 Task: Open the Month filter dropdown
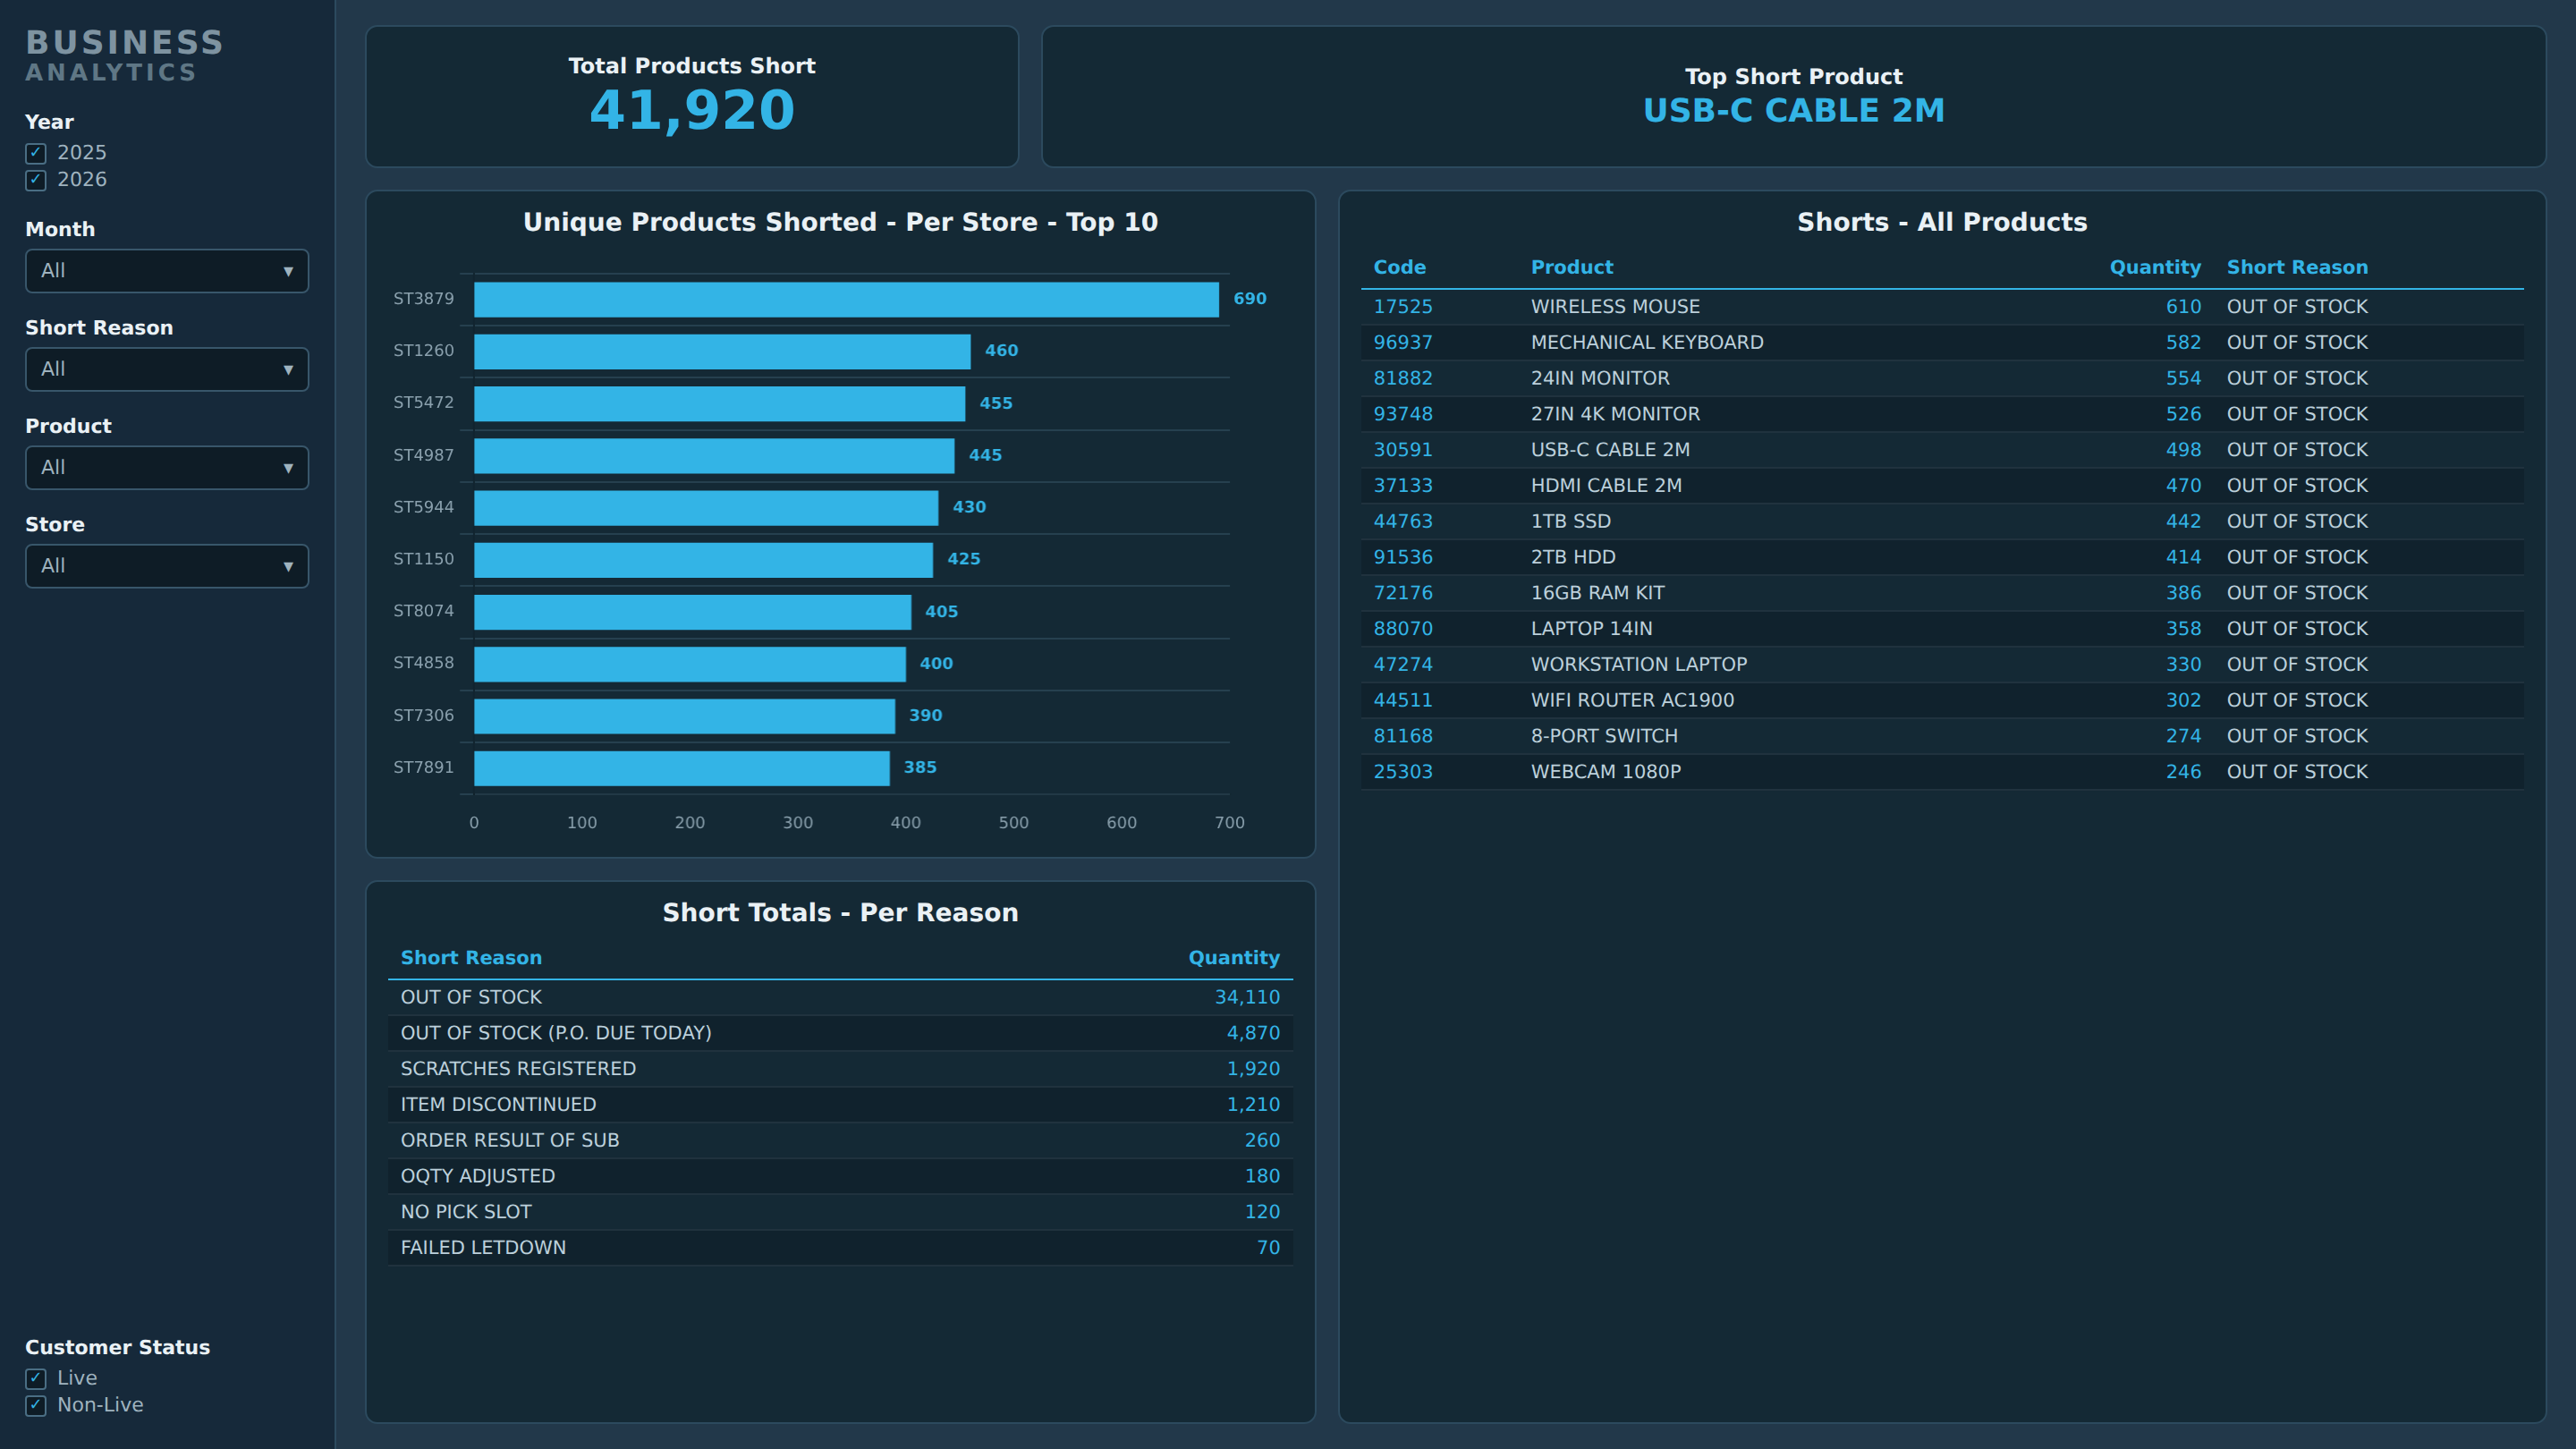[x=167, y=271]
